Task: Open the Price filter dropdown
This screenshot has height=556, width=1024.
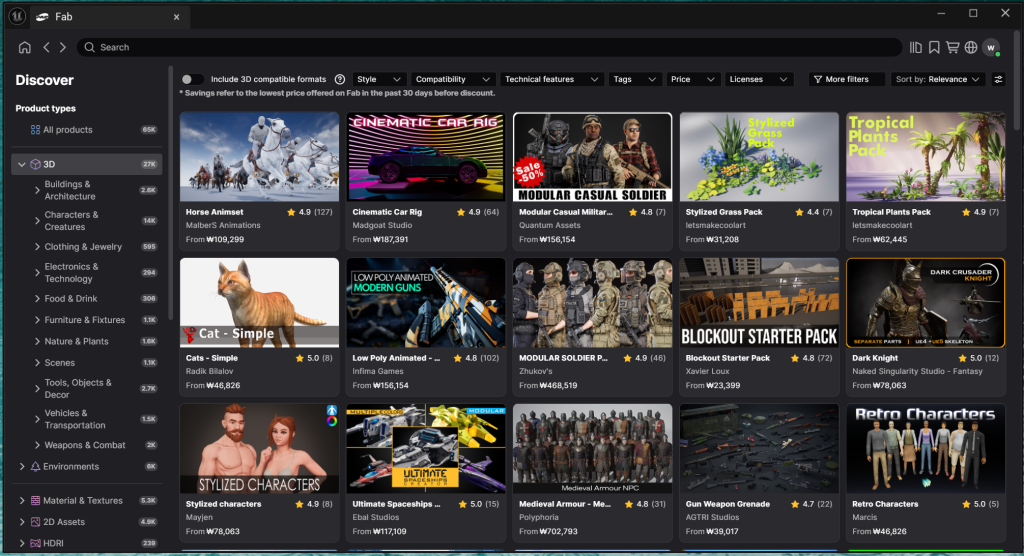Action: (x=692, y=79)
